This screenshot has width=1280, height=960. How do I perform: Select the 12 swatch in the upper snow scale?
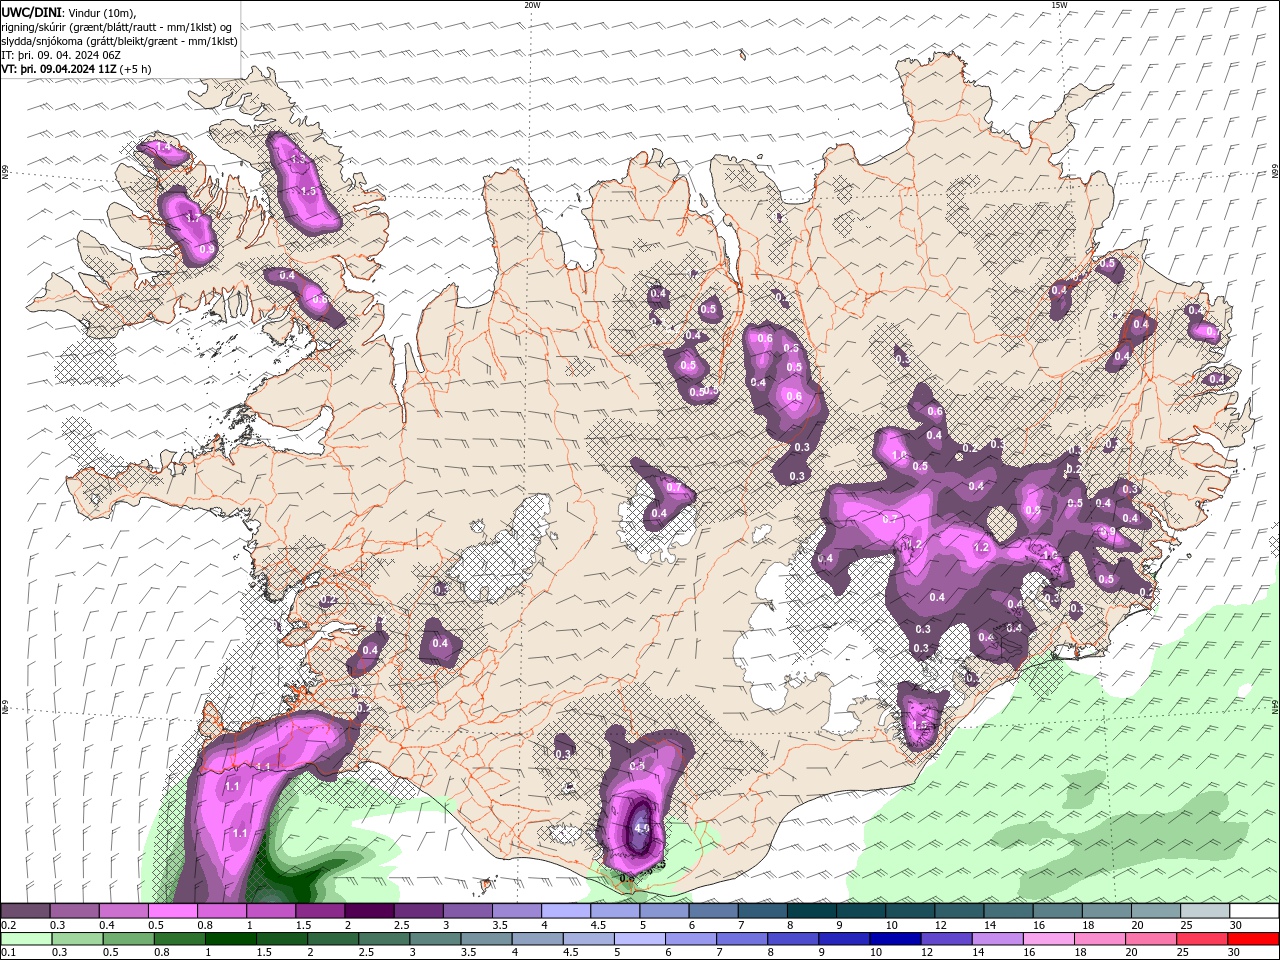point(960,911)
